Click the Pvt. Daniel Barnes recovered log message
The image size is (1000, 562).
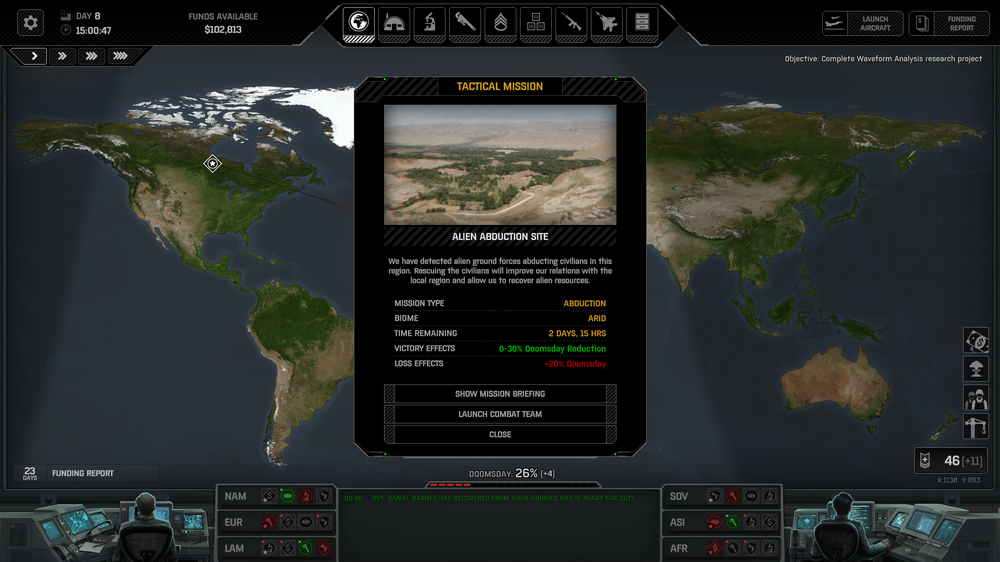503,498
